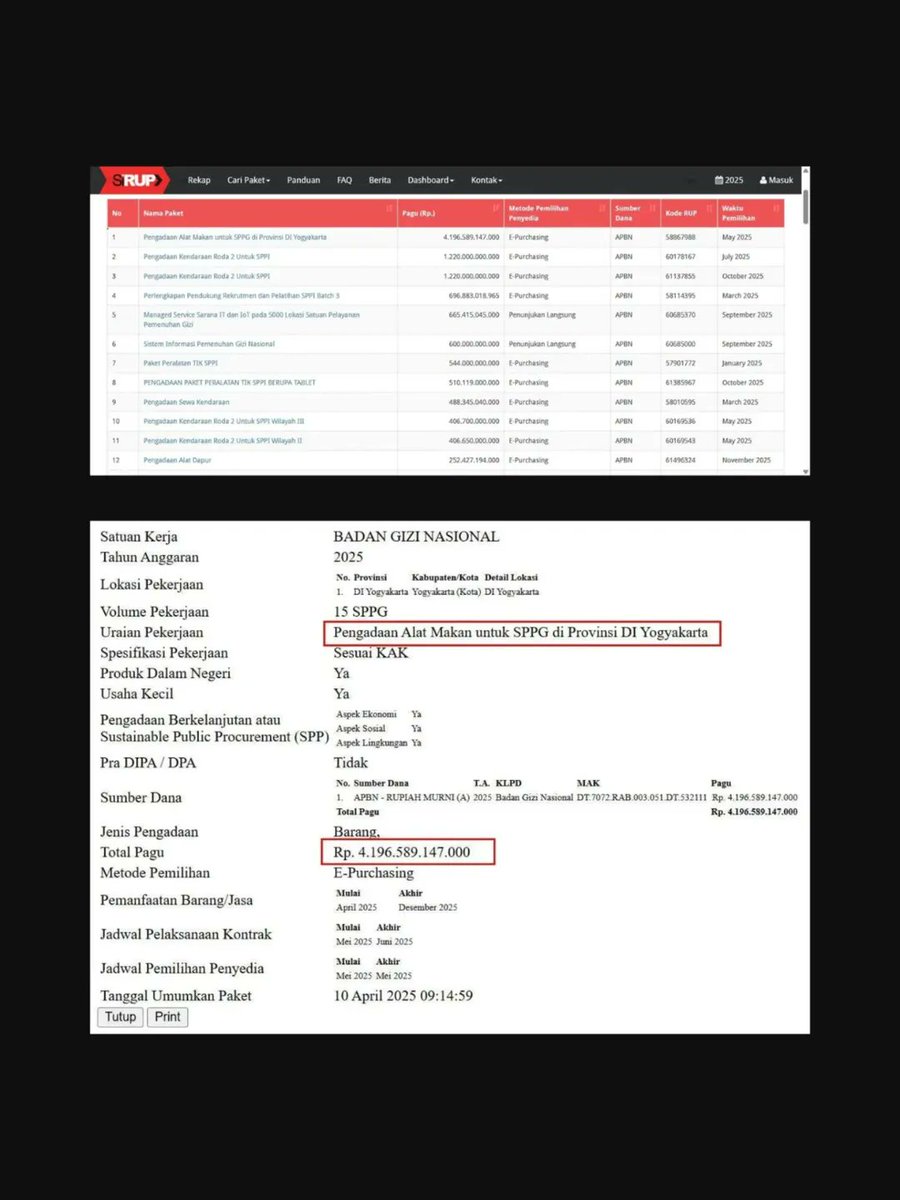Select BADAN GIZI NASIONAL Satuan Kerja value
900x1200 pixels.
(416, 537)
